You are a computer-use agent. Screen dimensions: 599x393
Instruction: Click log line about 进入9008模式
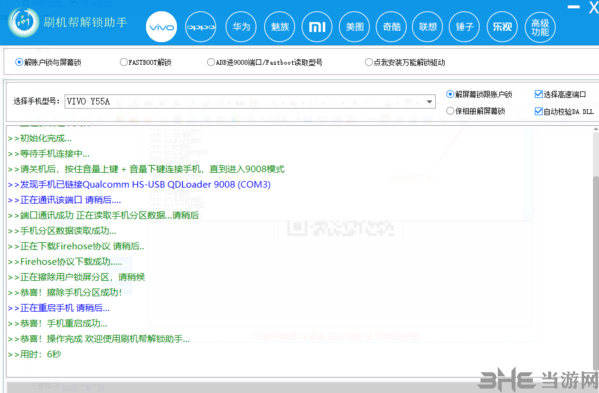pos(146,169)
